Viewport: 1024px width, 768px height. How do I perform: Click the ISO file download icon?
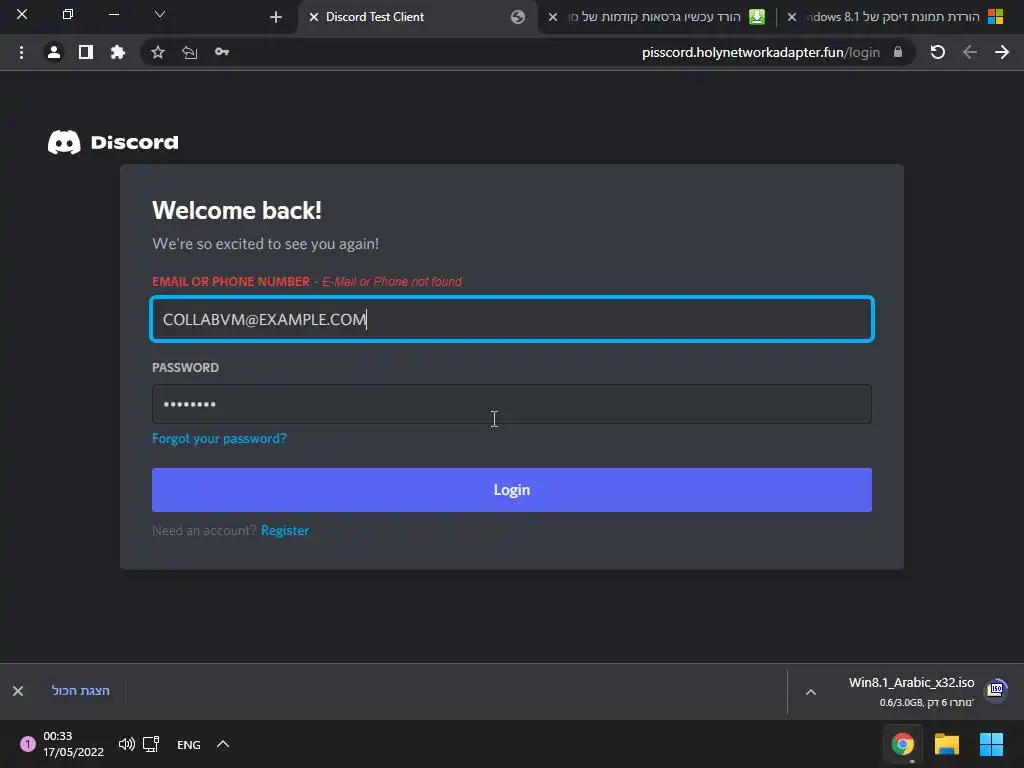[996, 689]
